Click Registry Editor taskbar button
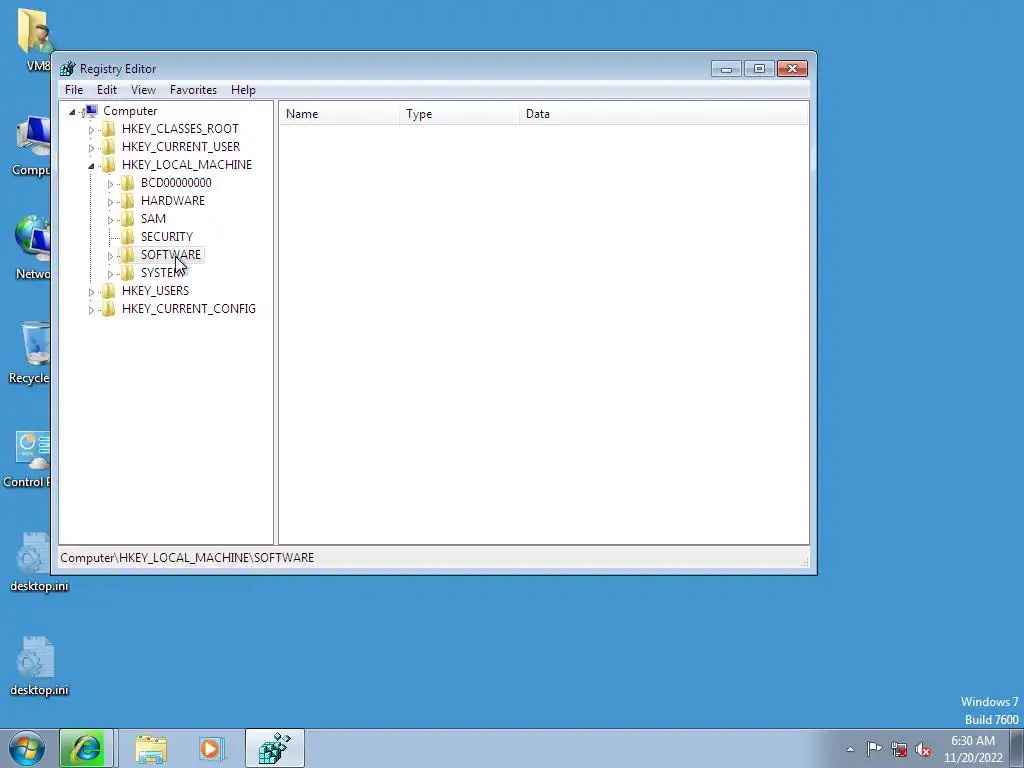The width and height of the screenshot is (1024, 768). coord(274,748)
